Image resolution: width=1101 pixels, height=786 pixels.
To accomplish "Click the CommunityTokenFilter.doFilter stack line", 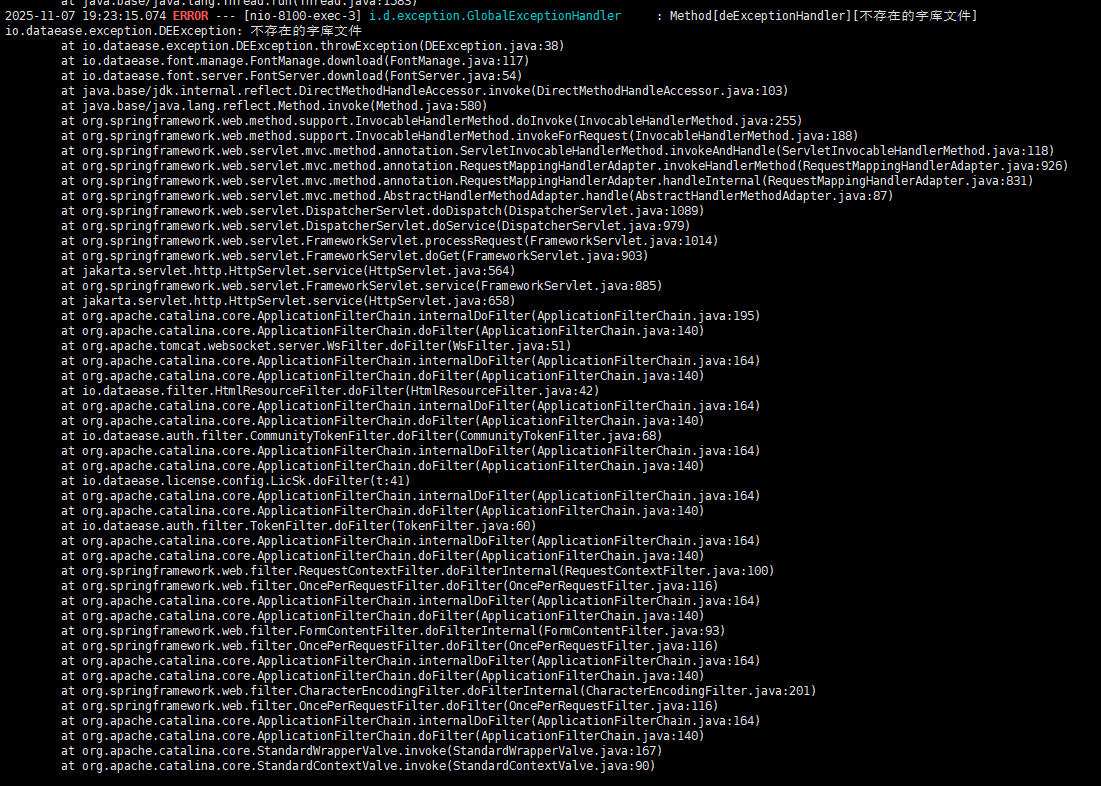I will tap(361, 436).
